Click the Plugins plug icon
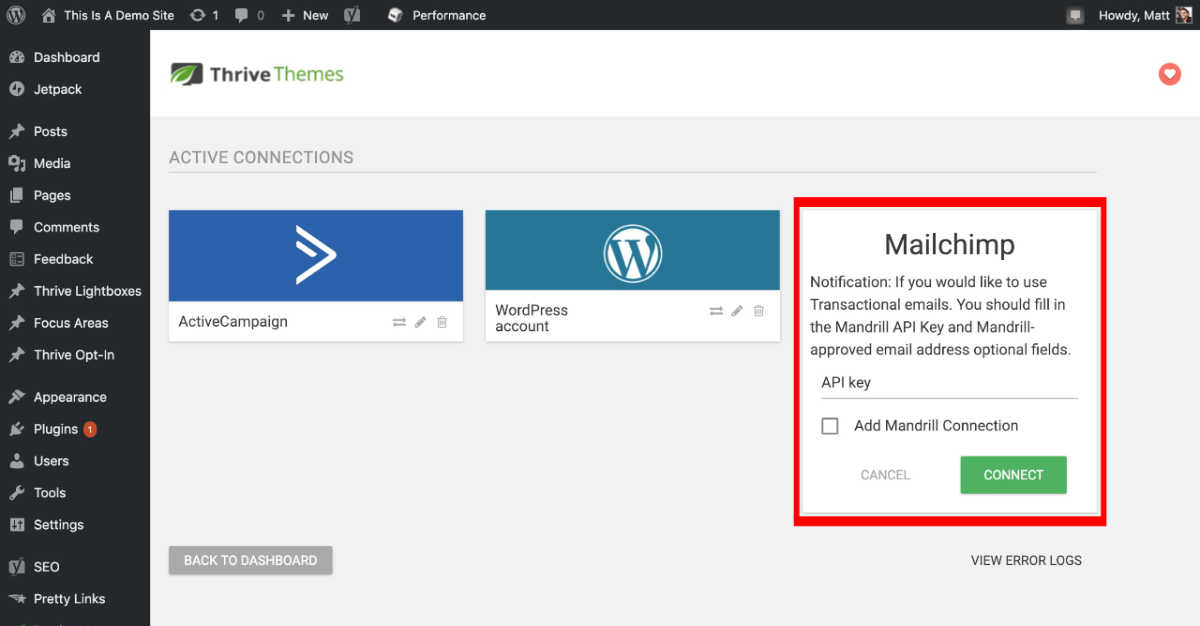 coord(16,429)
